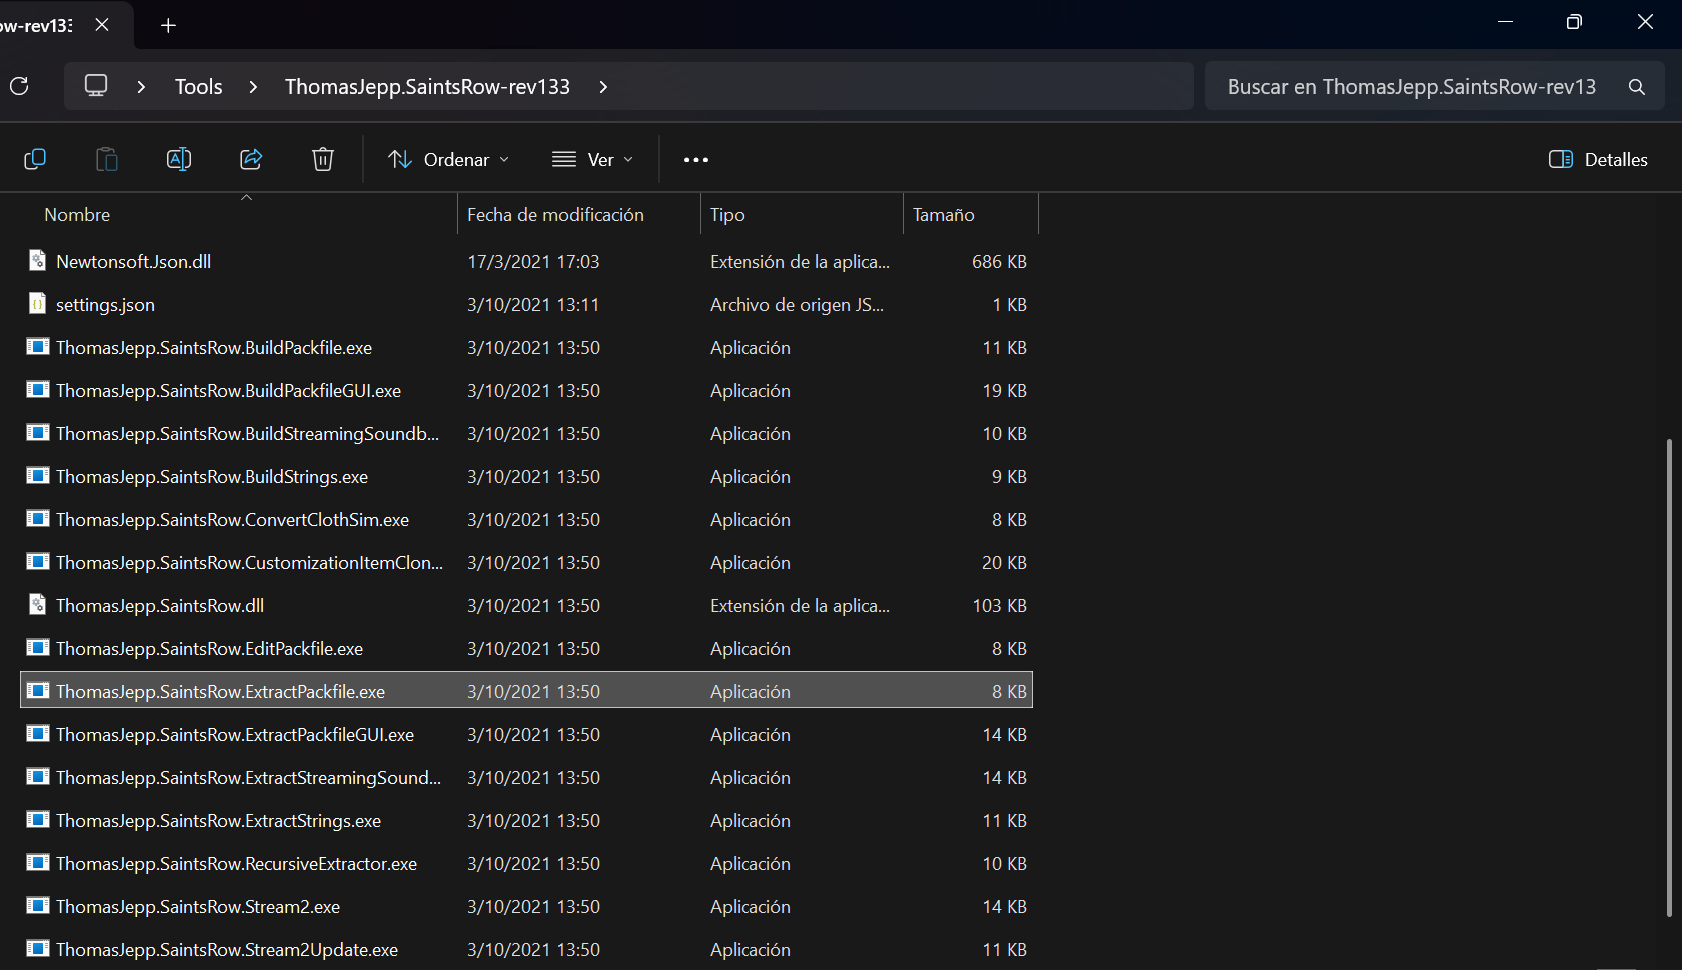
Task: Click the Refresh icon
Action: pos(19,86)
